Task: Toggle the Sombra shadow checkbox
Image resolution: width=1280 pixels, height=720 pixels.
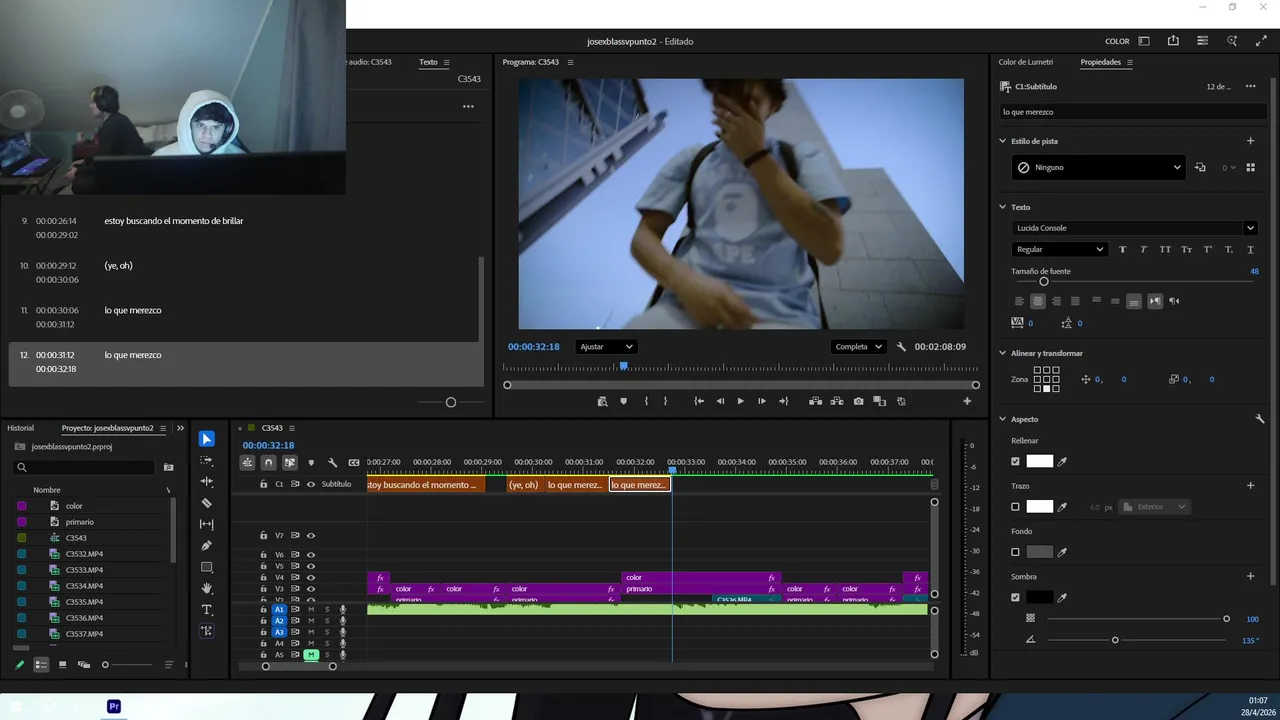Action: click(1015, 597)
